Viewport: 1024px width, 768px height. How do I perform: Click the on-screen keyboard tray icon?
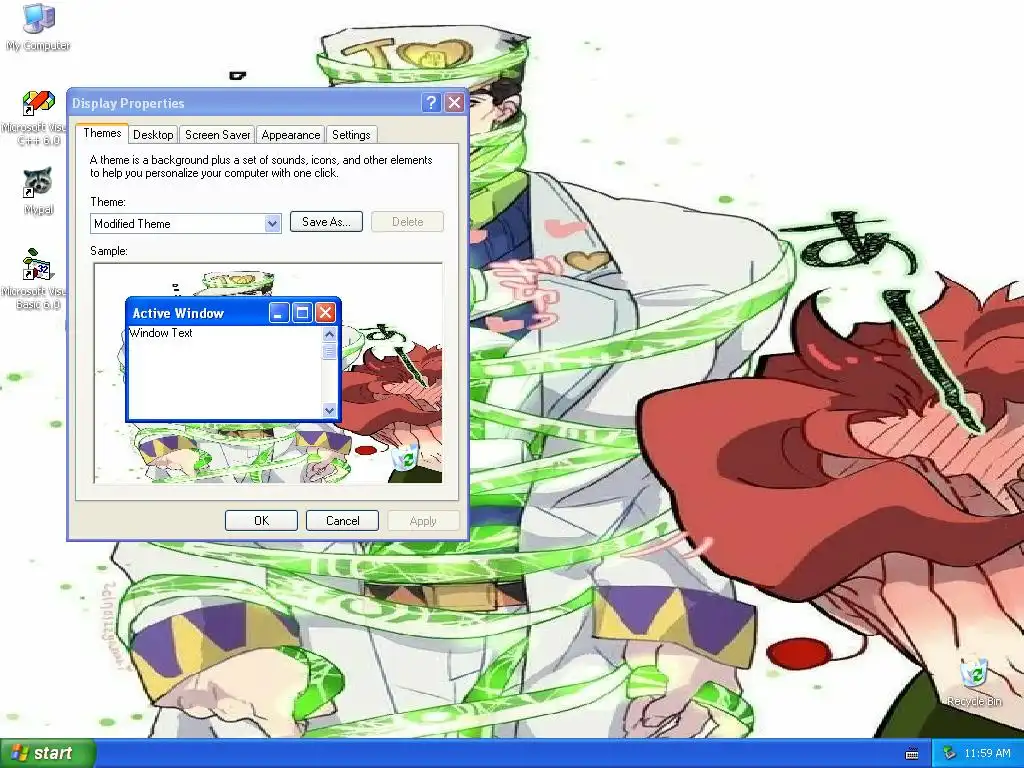click(912, 754)
